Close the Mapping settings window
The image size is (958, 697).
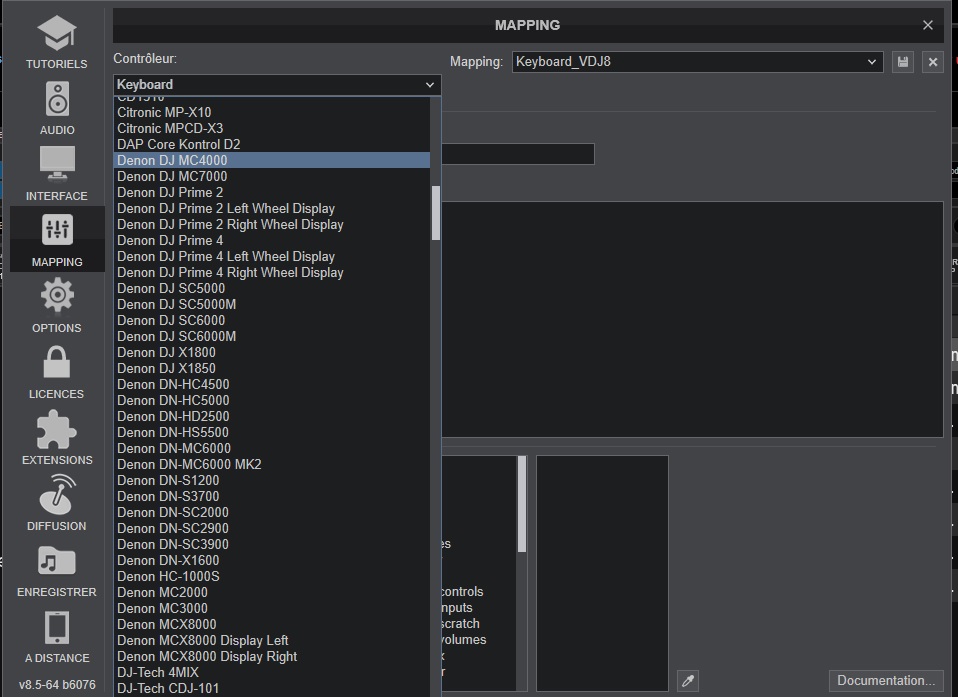(927, 25)
